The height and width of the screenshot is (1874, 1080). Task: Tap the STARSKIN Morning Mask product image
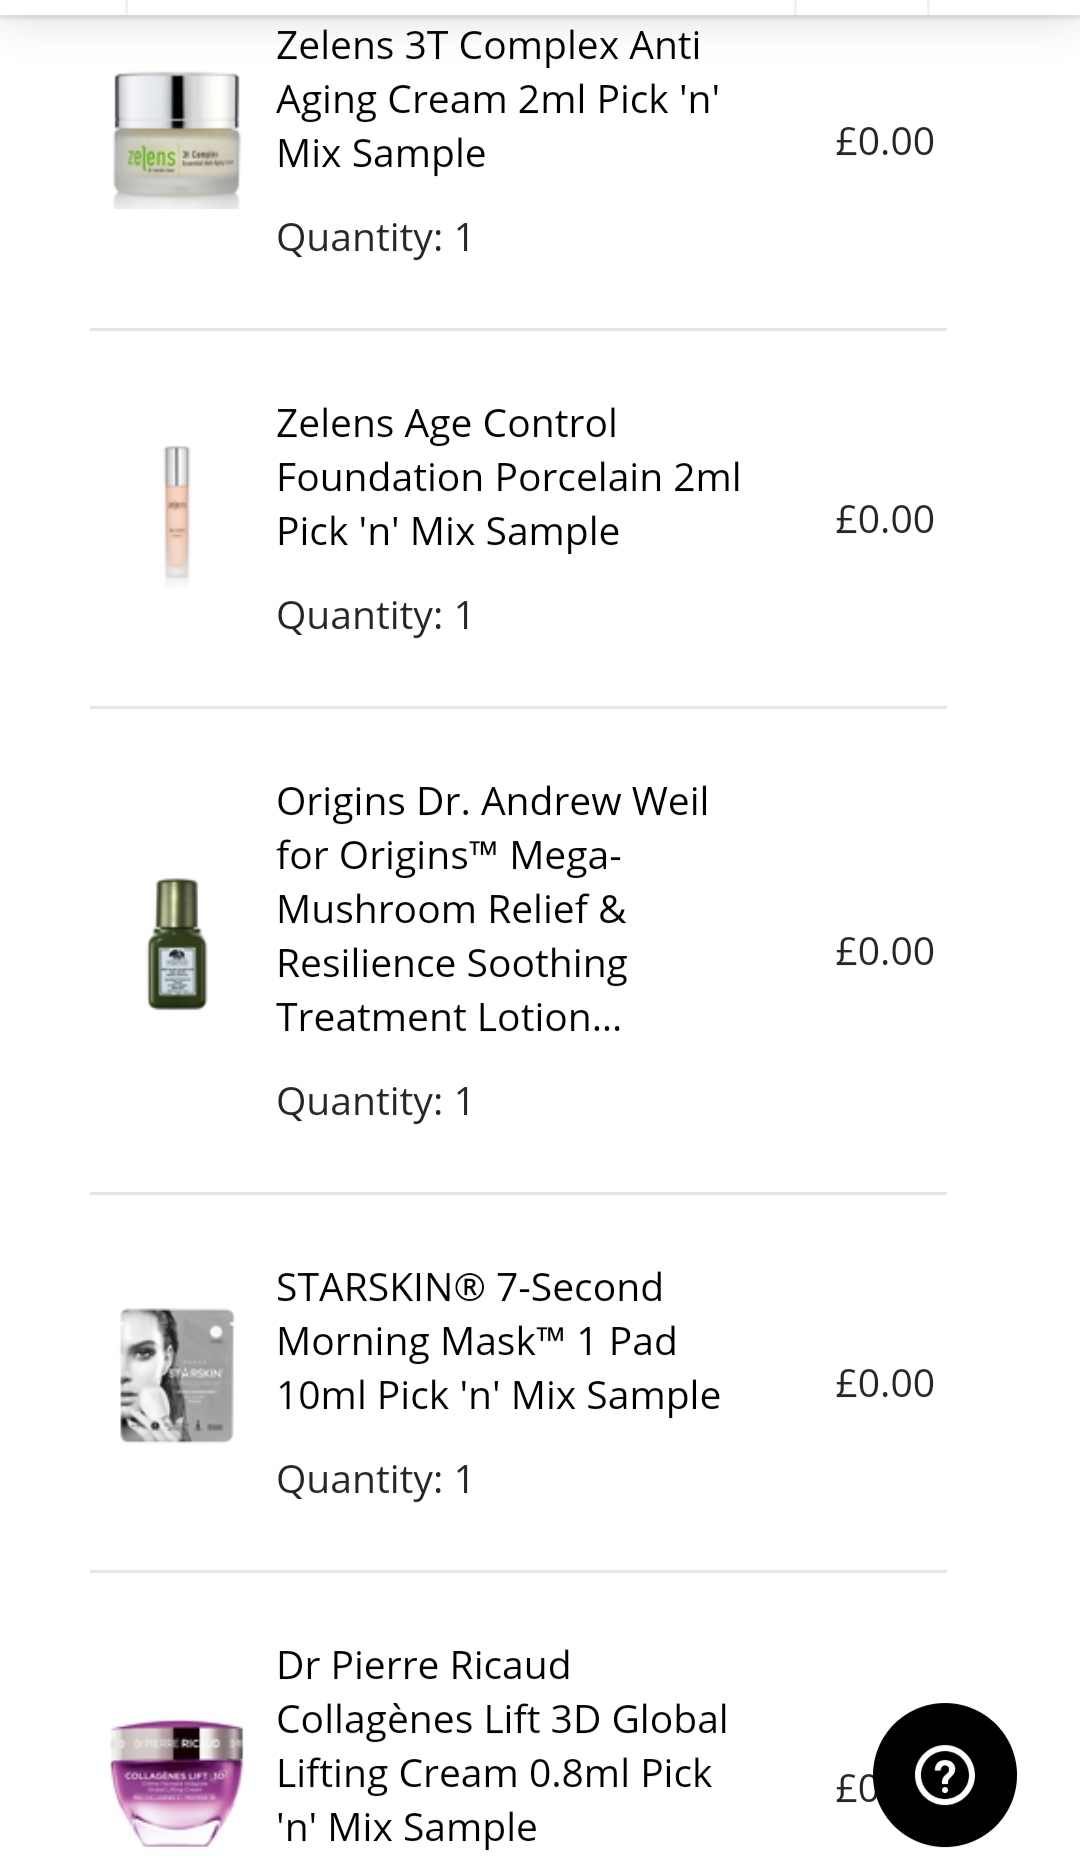(x=177, y=1376)
